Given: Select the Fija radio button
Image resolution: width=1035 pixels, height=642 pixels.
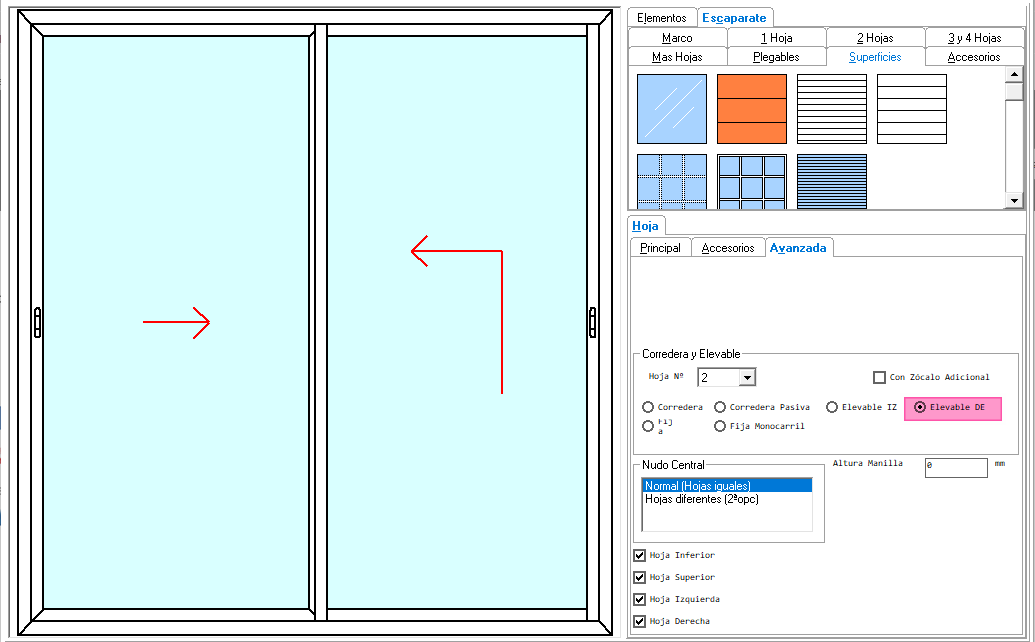Looking at the screenshot, I should click(648, 426).
